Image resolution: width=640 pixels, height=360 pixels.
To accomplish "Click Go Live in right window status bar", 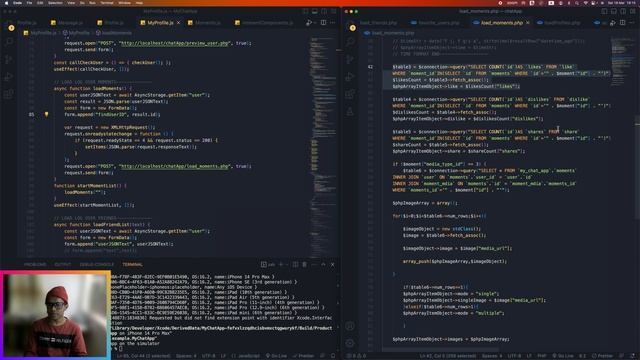I will click(563, 356).
